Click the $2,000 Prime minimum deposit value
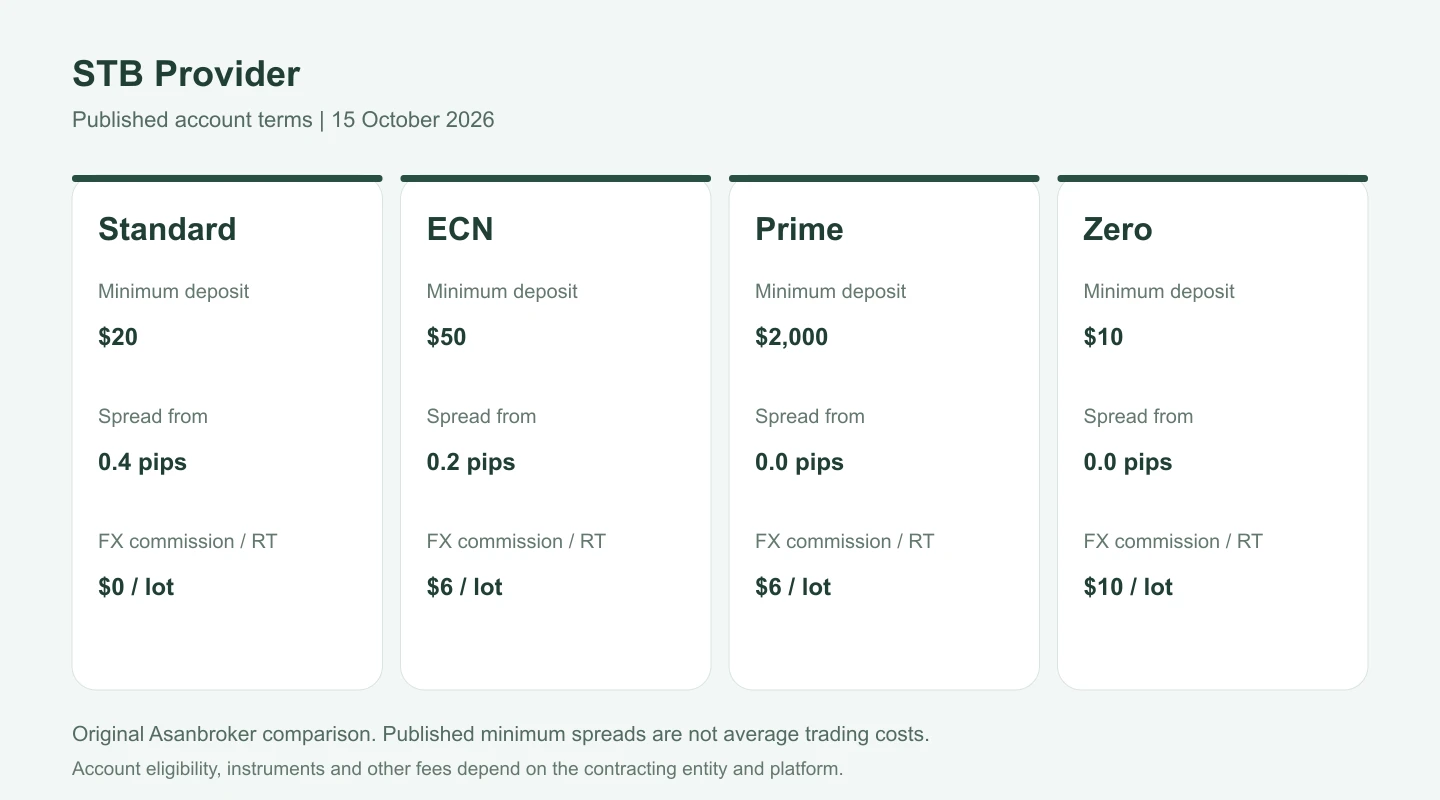Screen dimensions: 1440x800 (x=791, y=337)
